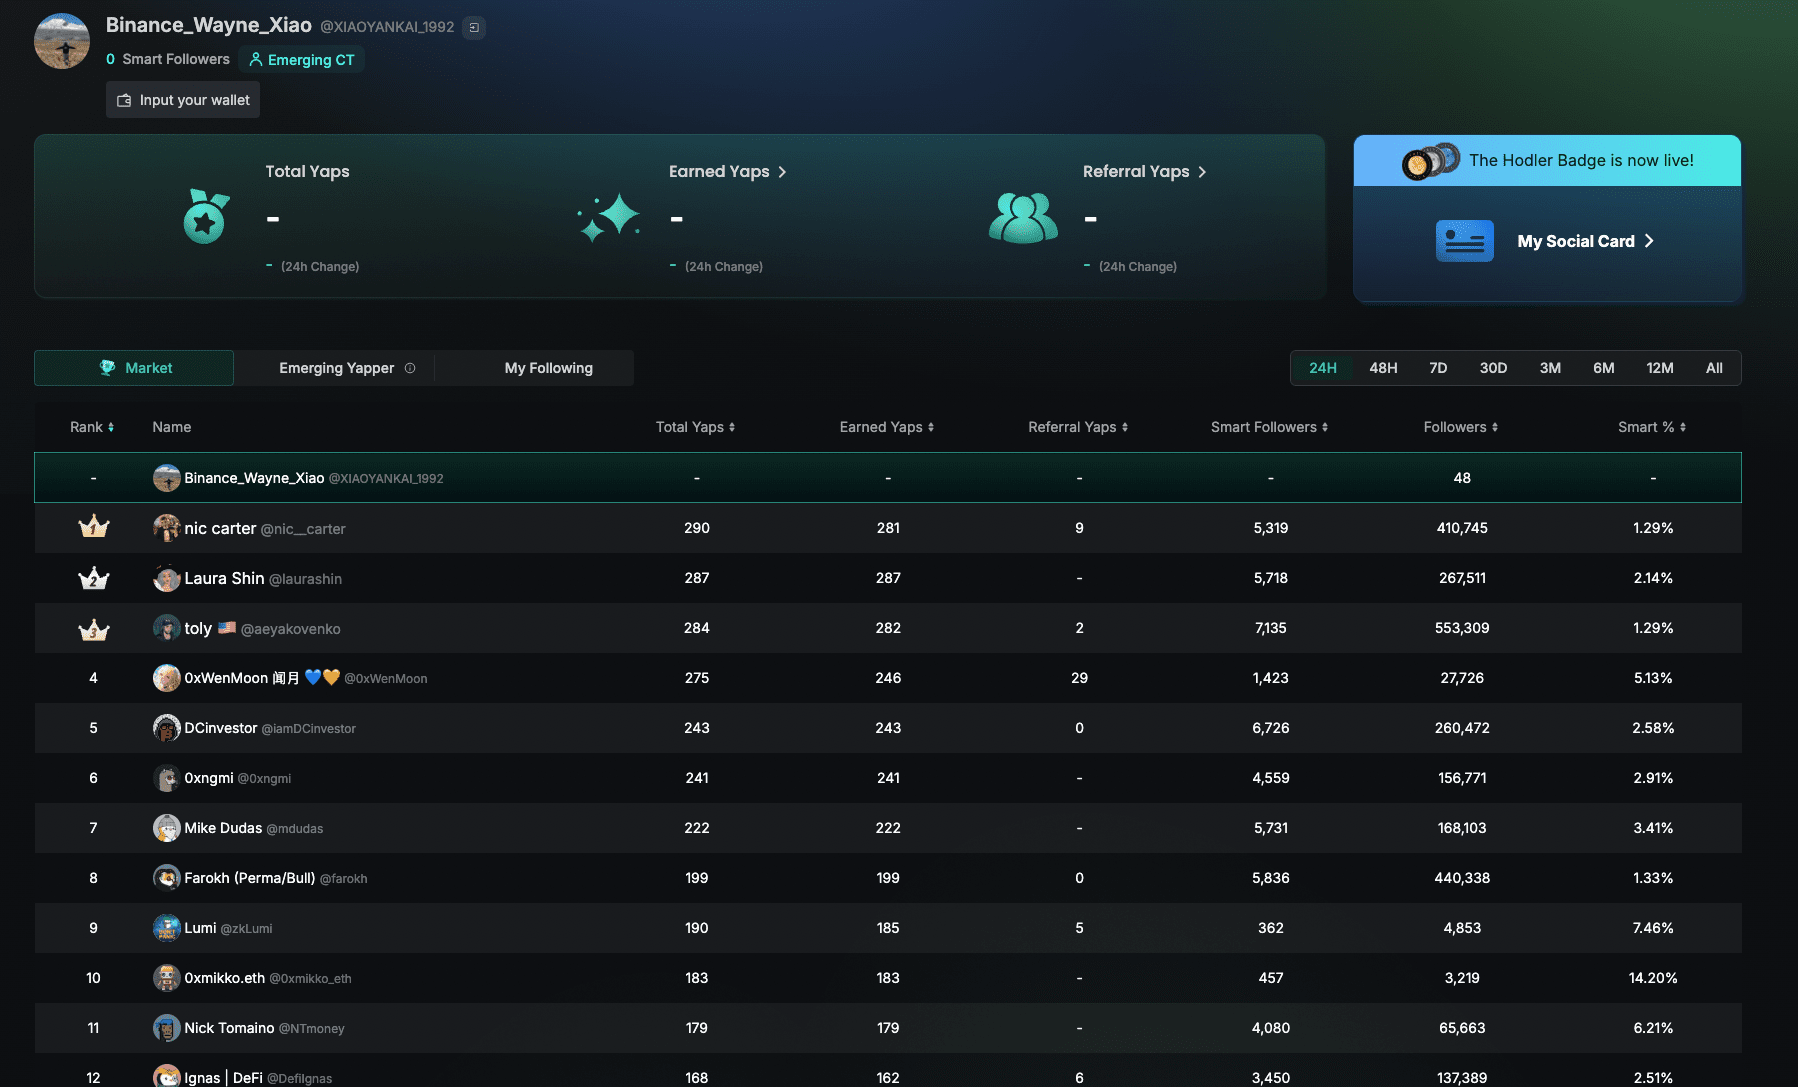The height and width of the screenshot is (1087, 1798).
Task: Open DCinvestor's profile name link
Action: pos(221,728)
